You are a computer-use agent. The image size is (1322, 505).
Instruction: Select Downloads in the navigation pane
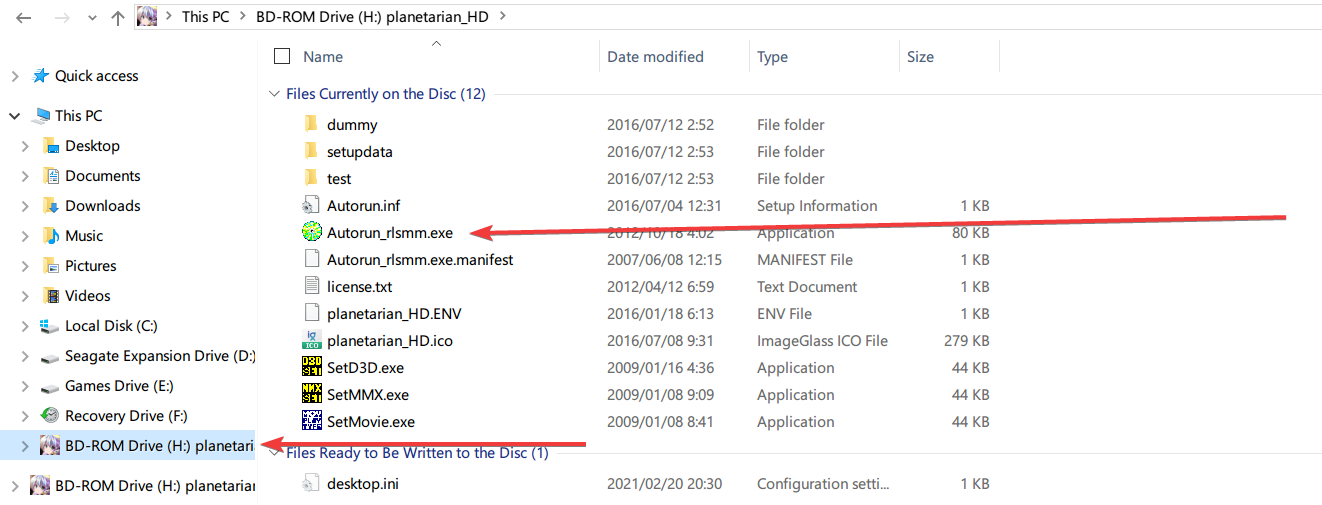coord(102,206)
